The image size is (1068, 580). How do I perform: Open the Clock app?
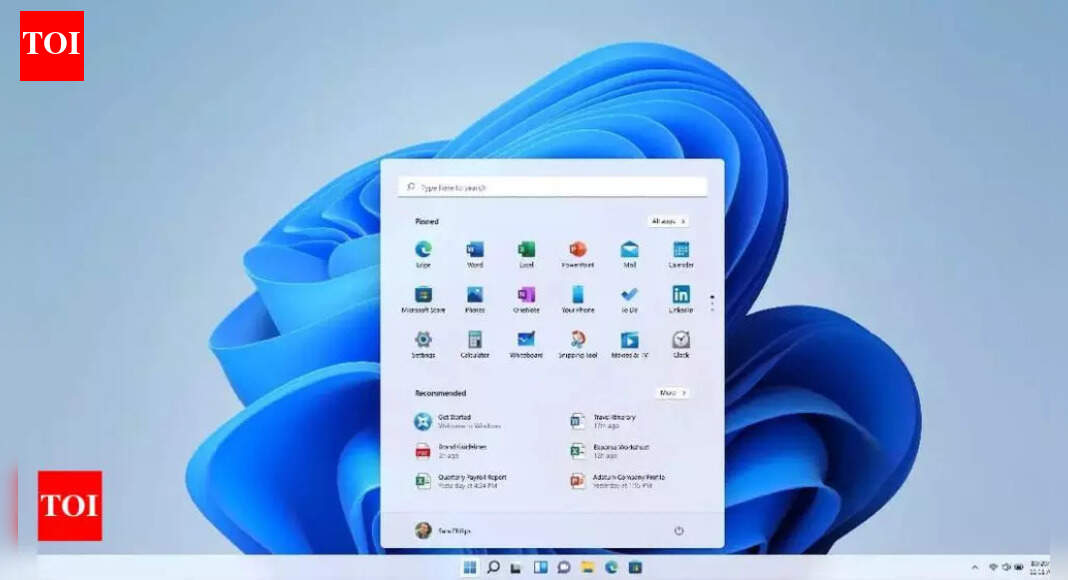pos(681,344)
